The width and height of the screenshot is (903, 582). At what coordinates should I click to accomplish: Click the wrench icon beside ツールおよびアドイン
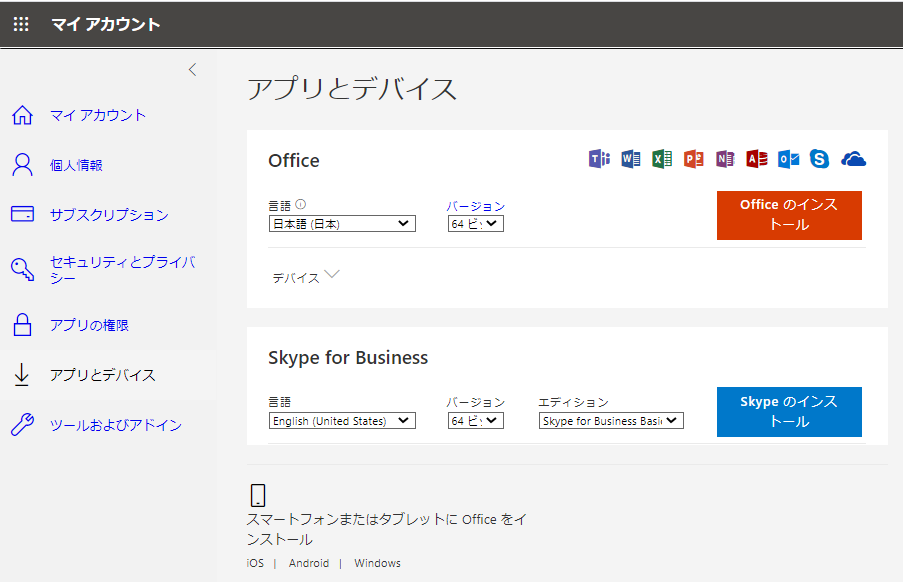tap(22, 424)
